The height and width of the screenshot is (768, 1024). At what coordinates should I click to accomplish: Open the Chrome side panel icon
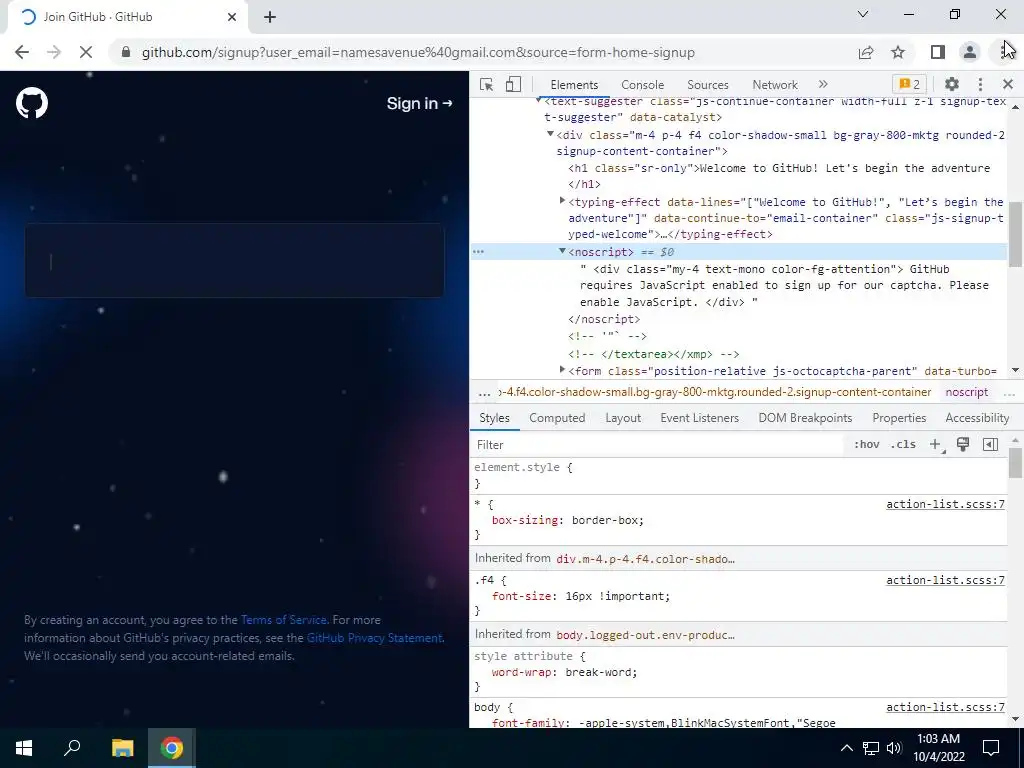(x=938, y=52)
